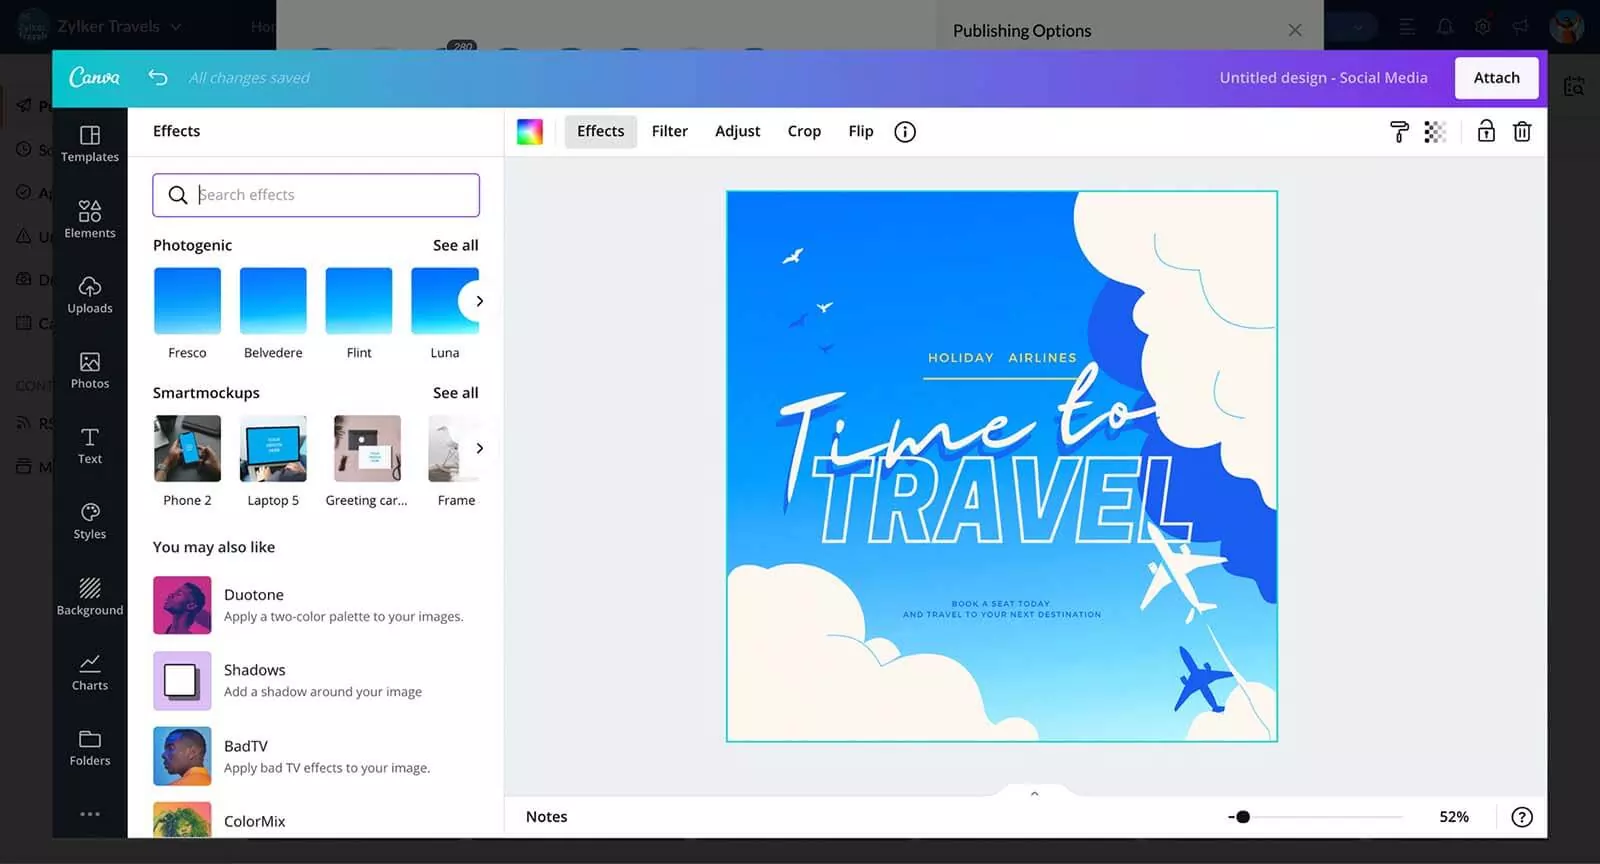Open the image info icon
The height and width of the screenshot is (864, 1600).
905,132
